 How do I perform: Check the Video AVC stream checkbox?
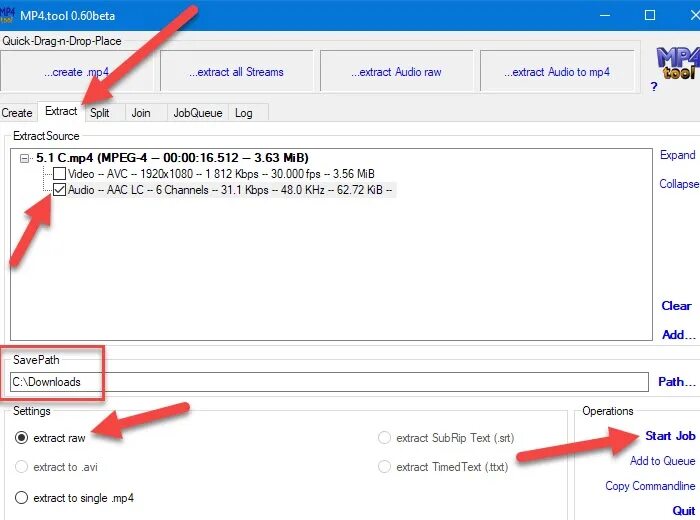pyautogui.click(x=59, y=174)
